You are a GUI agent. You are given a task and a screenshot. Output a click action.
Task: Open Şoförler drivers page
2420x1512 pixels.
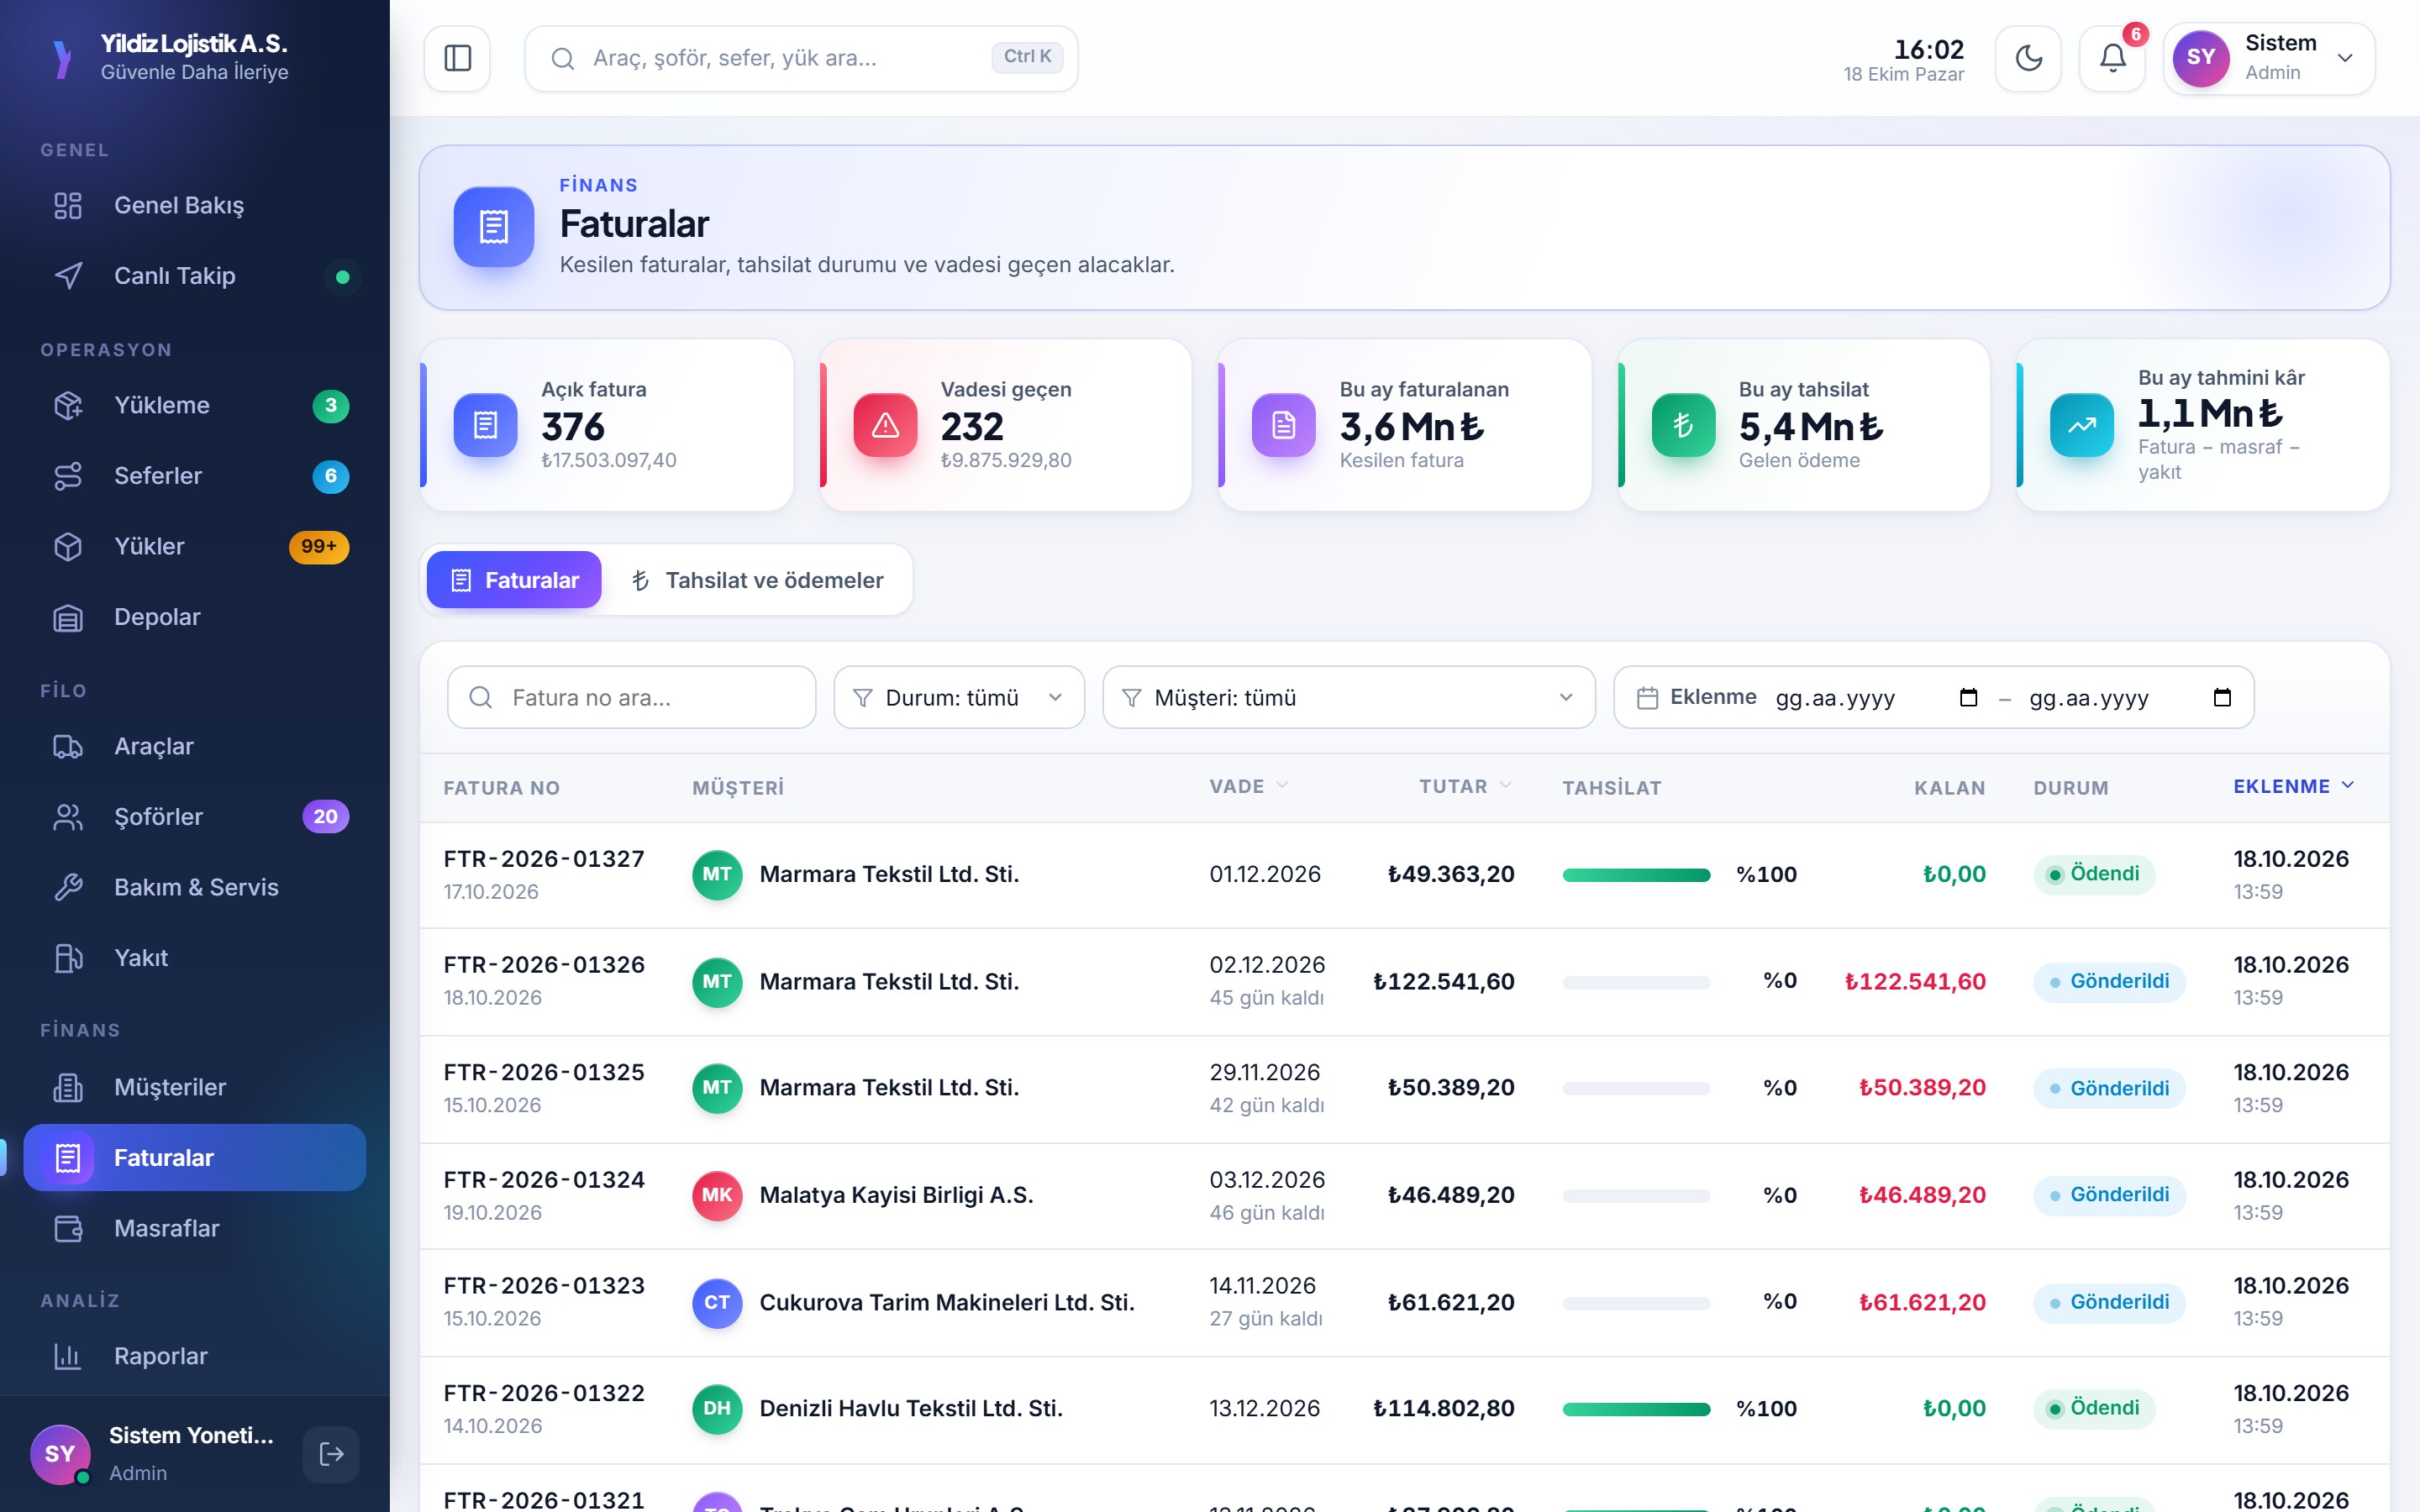[x=195, y=817]
